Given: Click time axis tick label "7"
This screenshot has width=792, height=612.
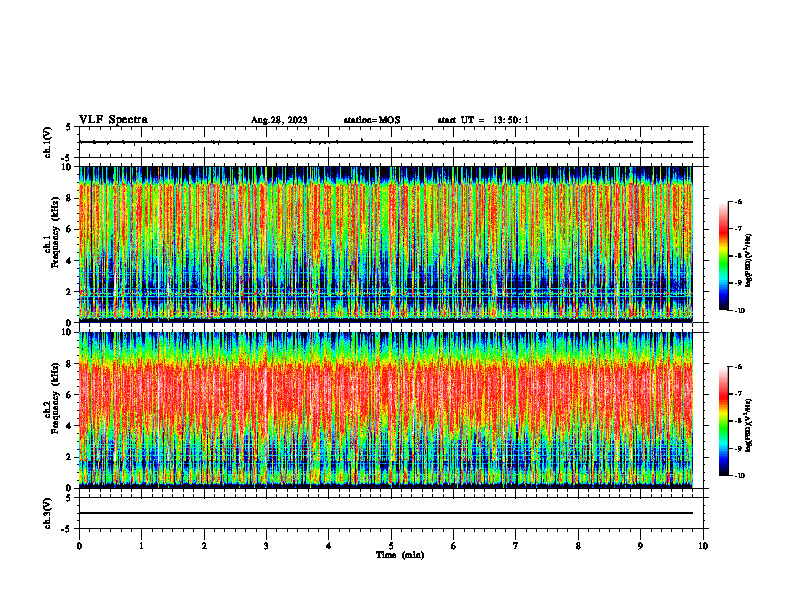Looking at the screenshot, I should pos(516,546).
